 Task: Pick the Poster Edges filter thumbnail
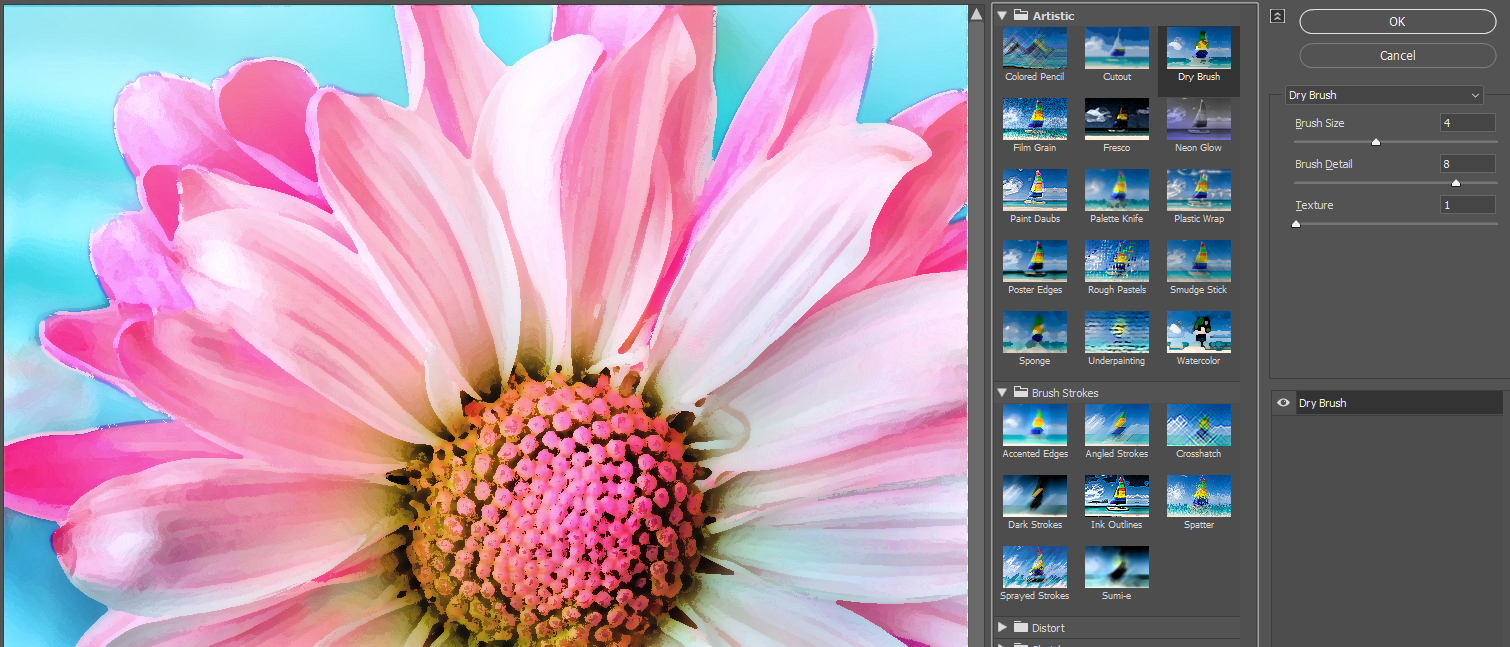(x=1035, y=261)
